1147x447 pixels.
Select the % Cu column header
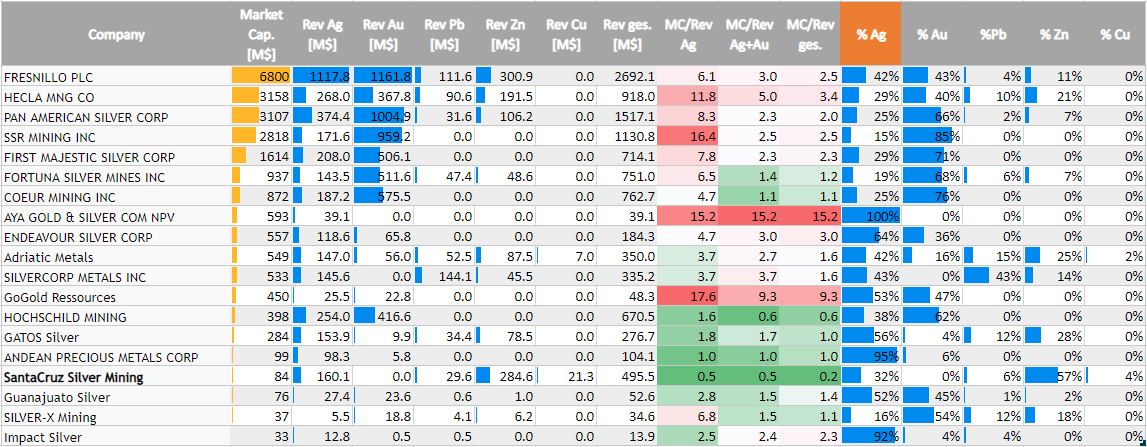pyautogui.click(x=1114, y=34)
